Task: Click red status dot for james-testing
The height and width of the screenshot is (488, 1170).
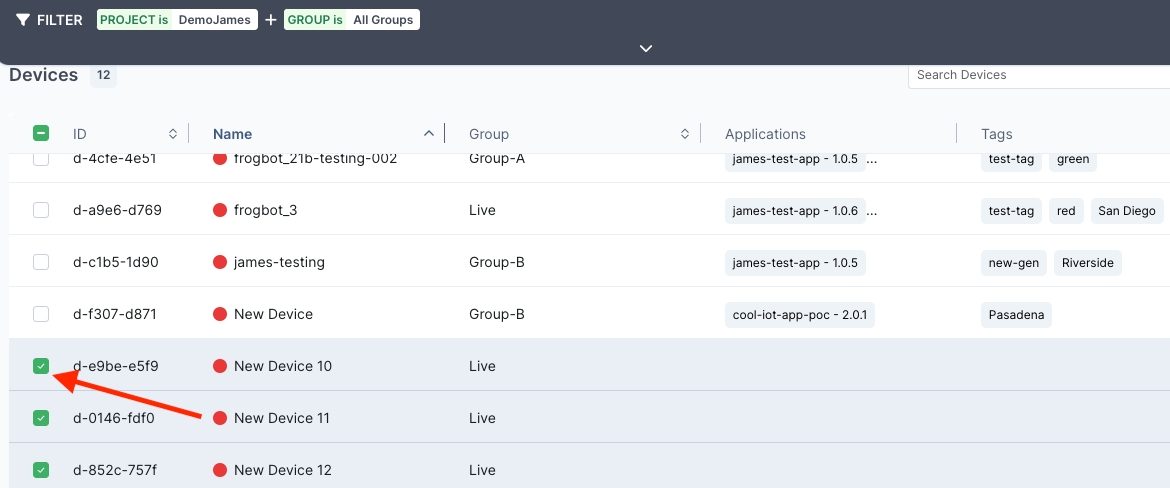Action: click(x=221, y=262)
